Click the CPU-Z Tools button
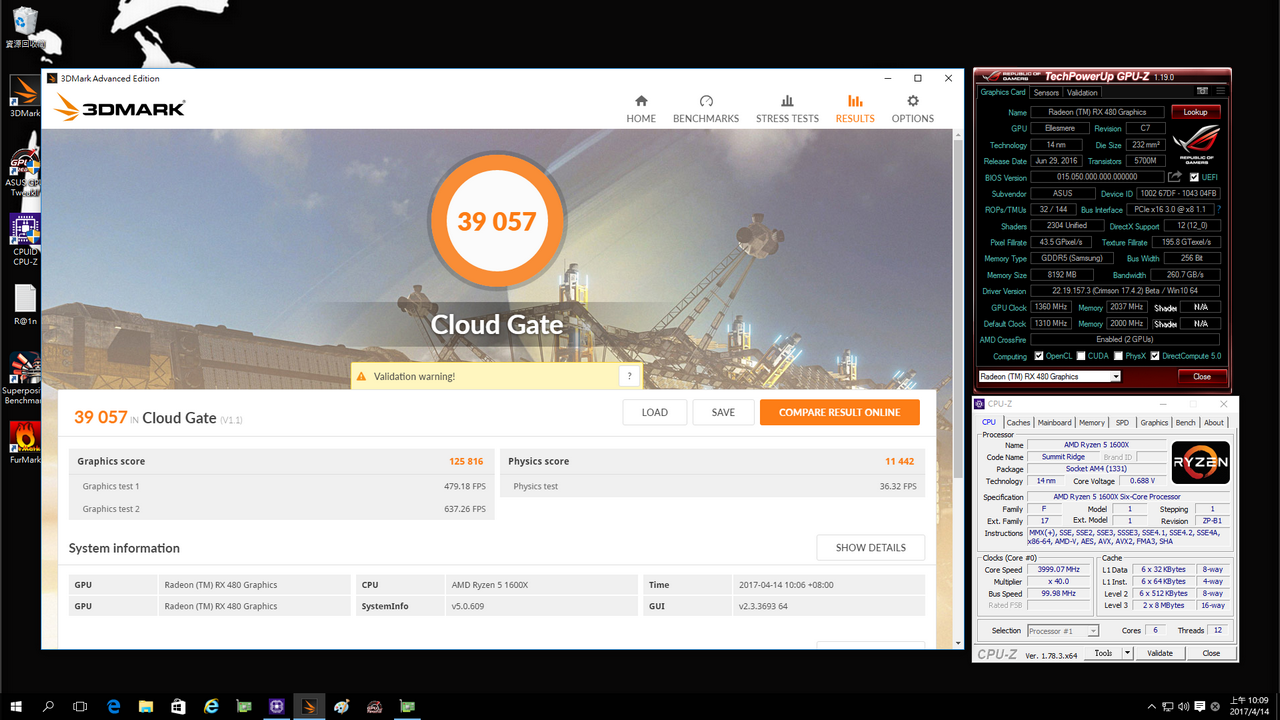Screen dimensions: 1280x720 click(x=1103, y=653)
